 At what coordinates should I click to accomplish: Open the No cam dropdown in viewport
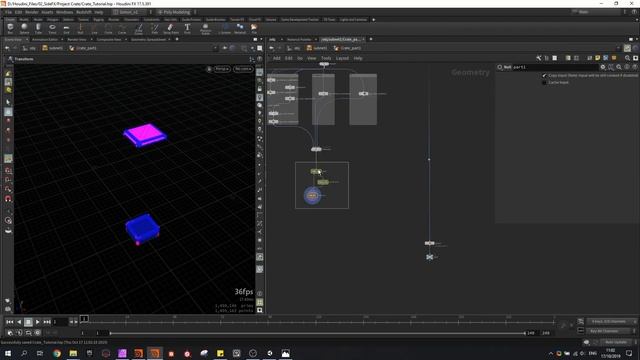tap(243, 69)
